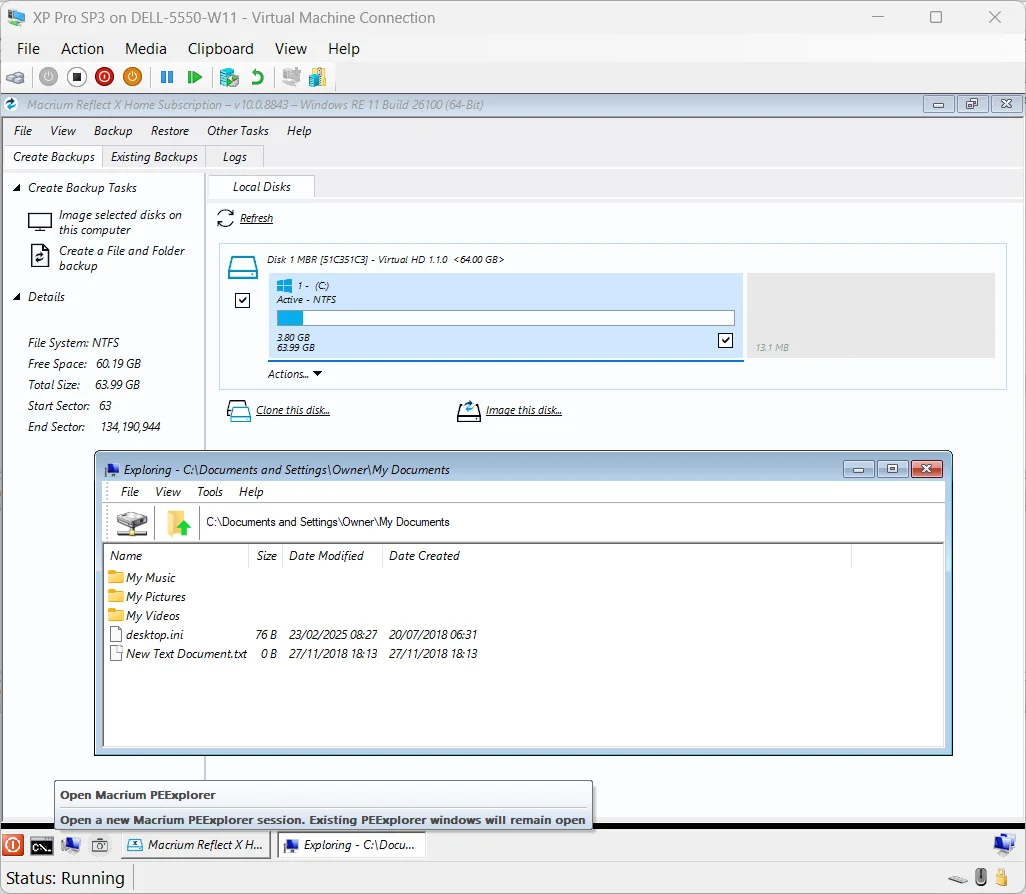Screen dimensions: 1026x894
Task: Sort by the Date Modified column header
Action: click(x=332, y=556)
